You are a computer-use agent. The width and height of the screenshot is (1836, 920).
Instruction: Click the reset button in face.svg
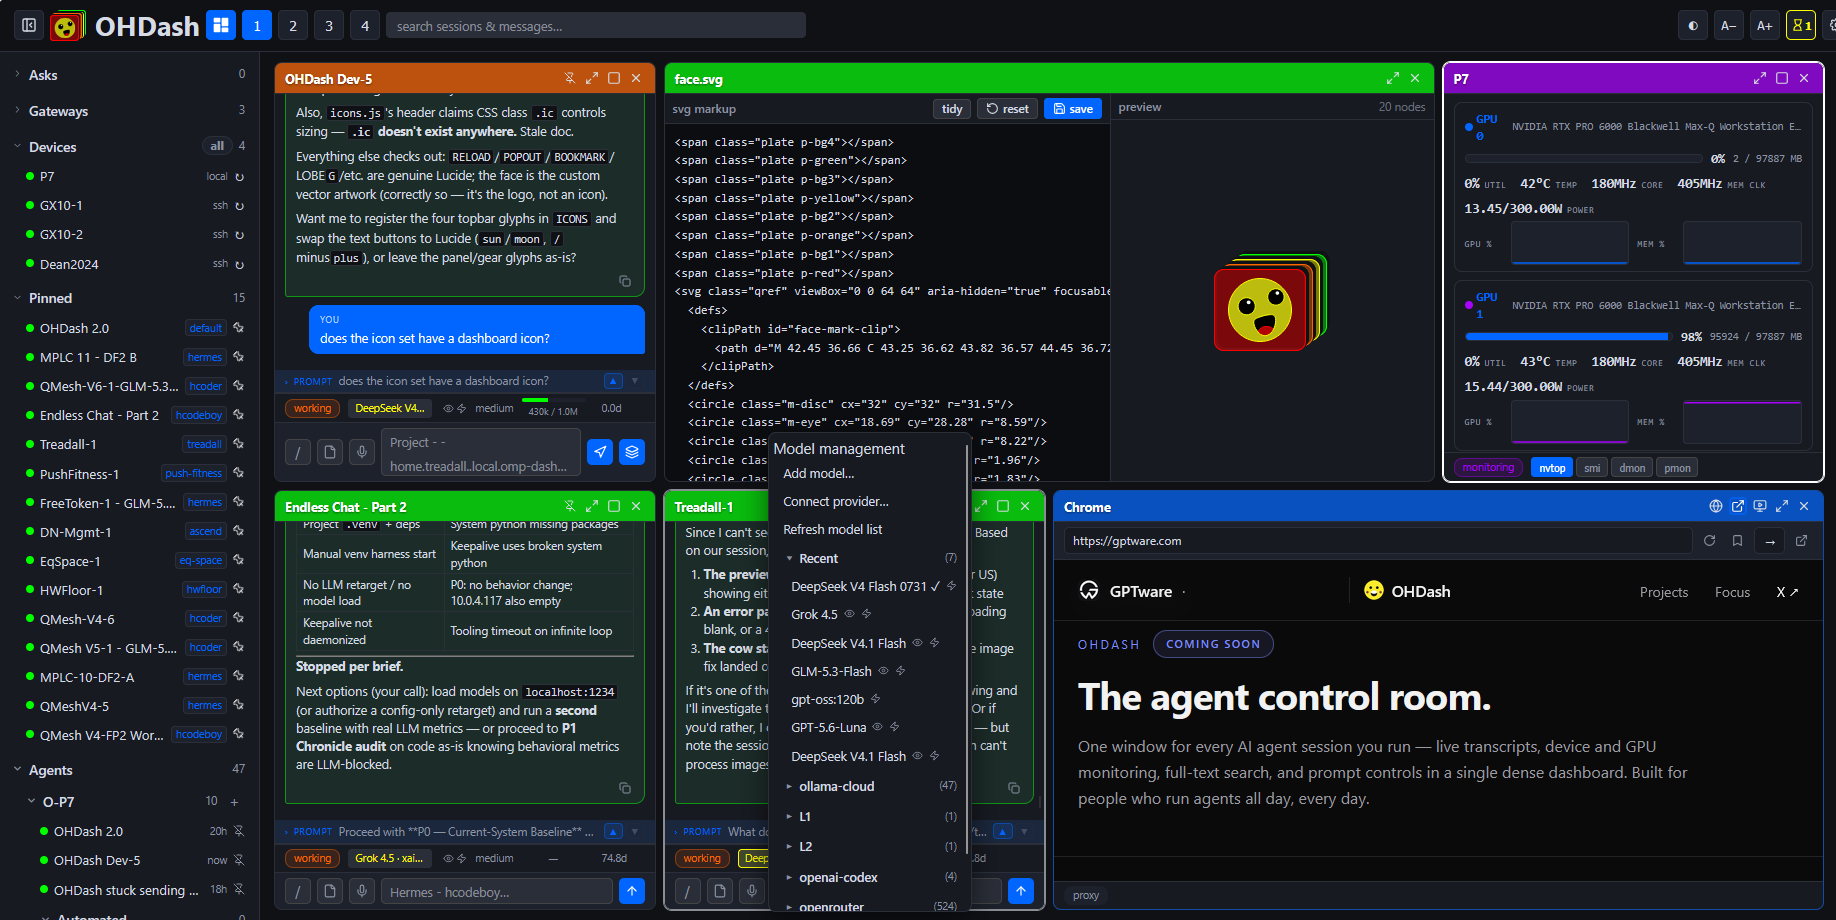[1007, 109]
